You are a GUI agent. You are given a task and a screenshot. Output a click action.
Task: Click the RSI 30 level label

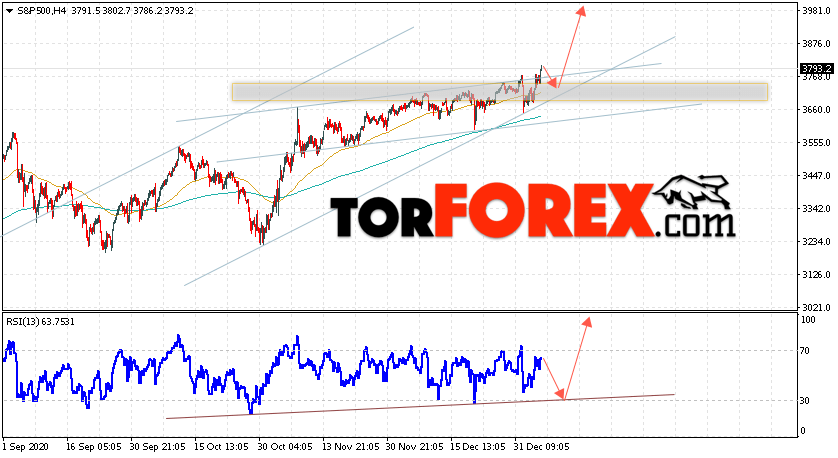pyautogui.click(x=805, y=401)
